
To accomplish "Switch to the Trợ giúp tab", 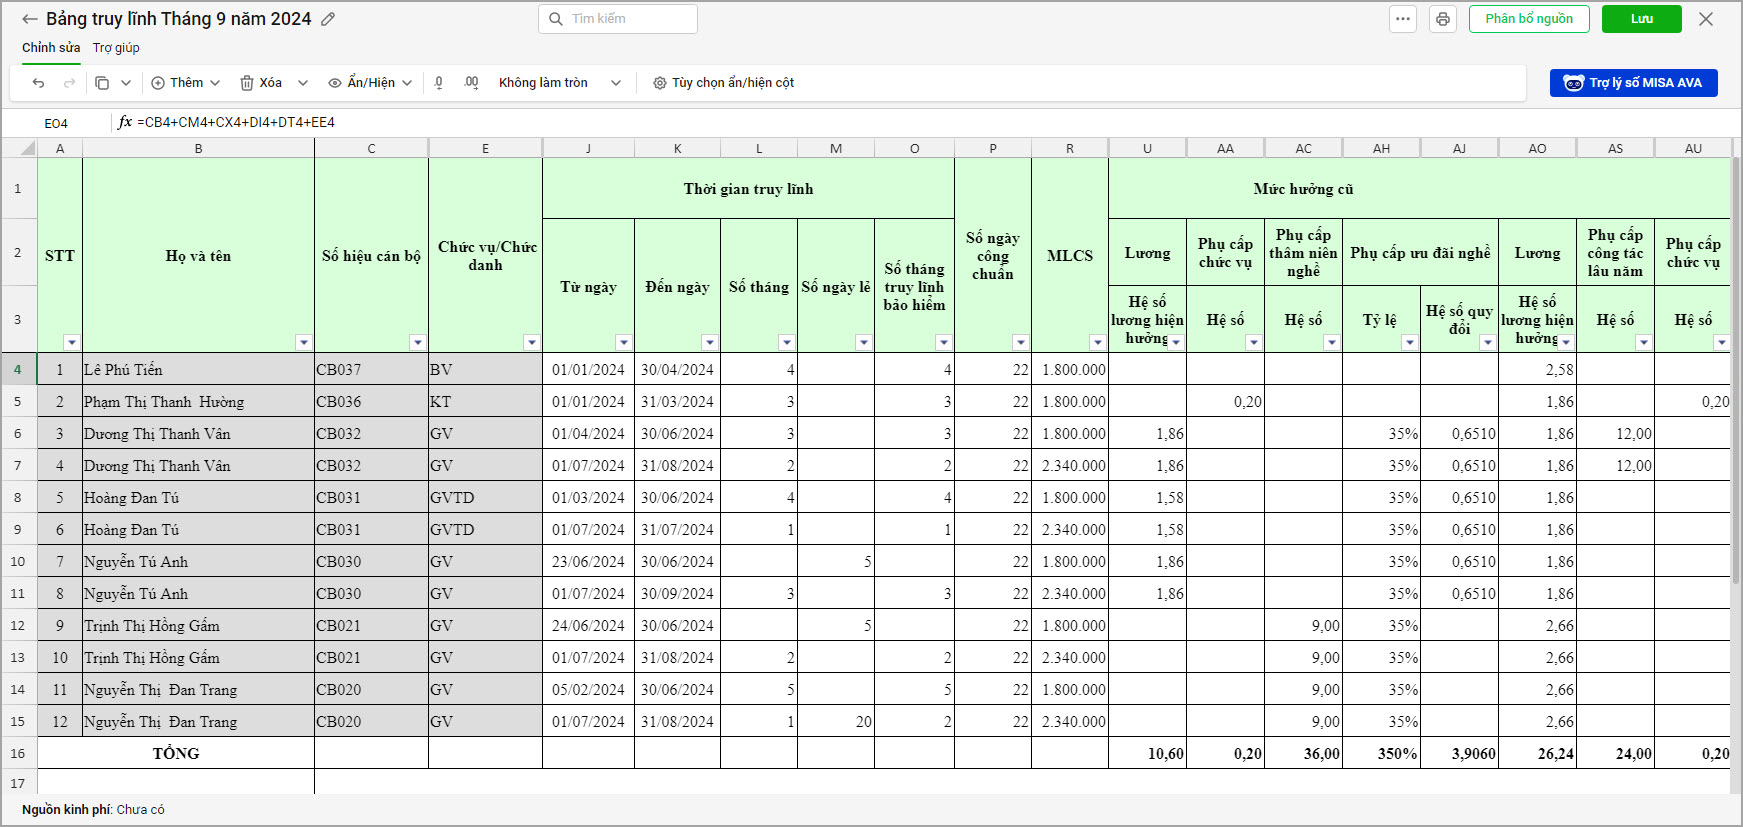I will (x=116, y=48).
